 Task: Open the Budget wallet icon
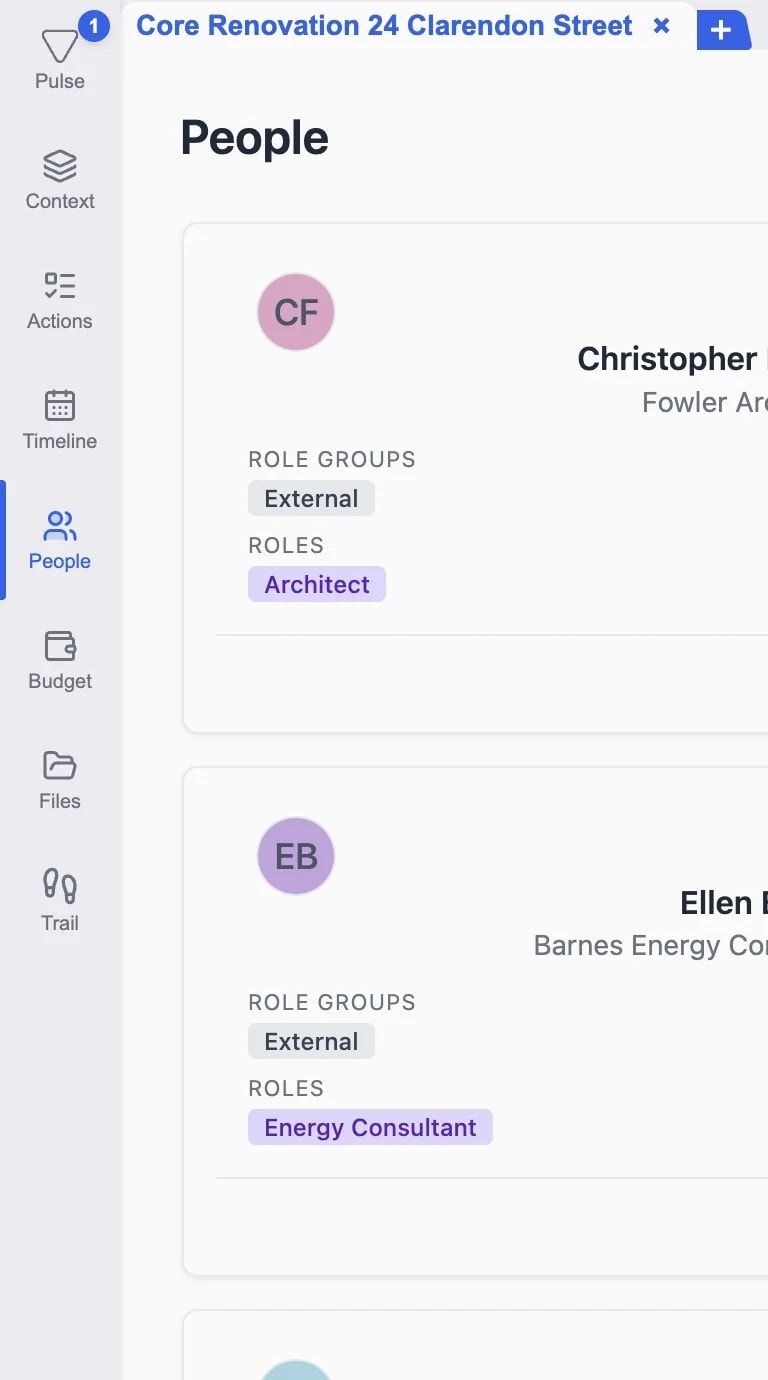(60, 646)
